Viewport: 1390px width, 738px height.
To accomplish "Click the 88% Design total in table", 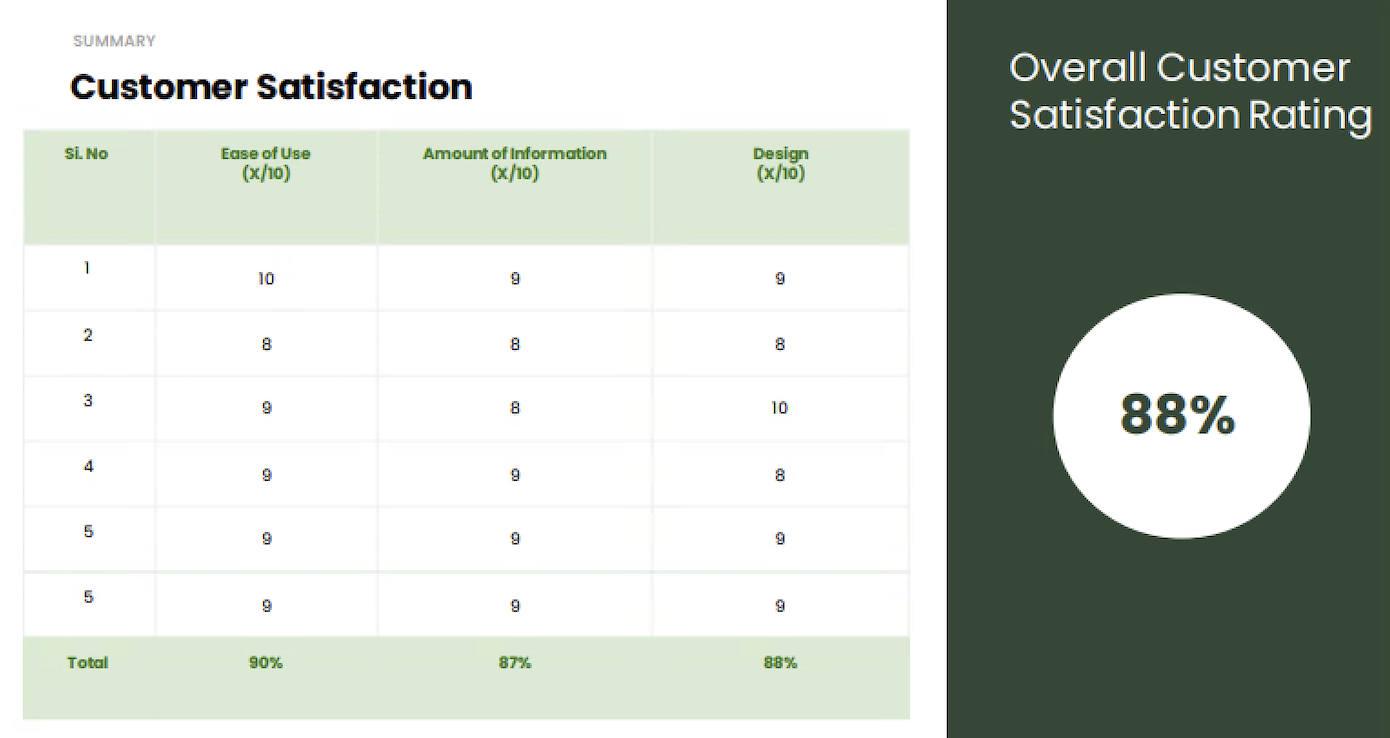I will tap(780, 662).
